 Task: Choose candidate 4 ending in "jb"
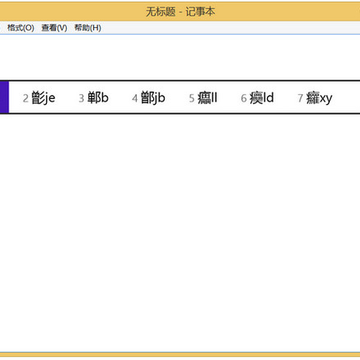click(149, 98)
